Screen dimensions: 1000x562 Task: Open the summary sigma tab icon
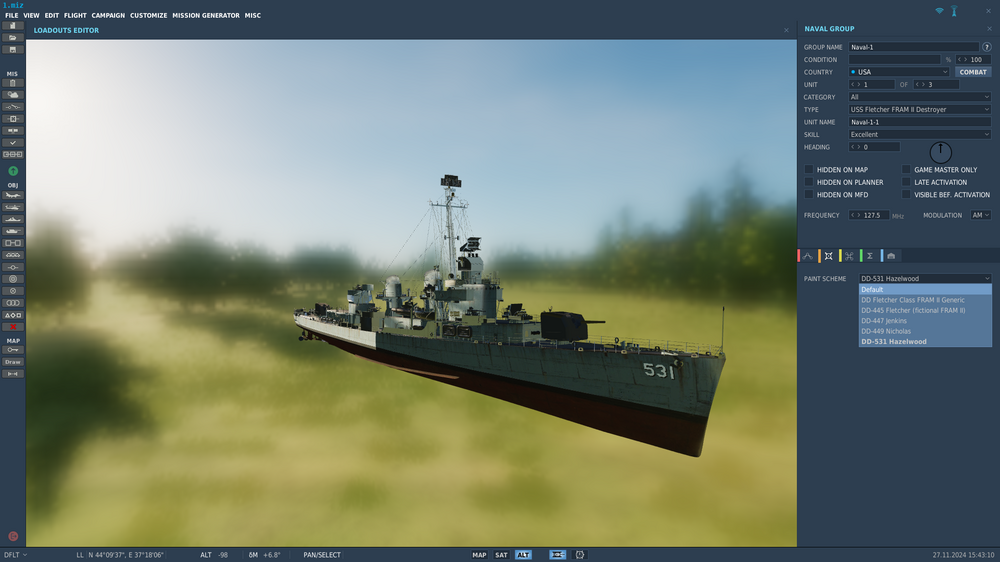click(870, 256)
